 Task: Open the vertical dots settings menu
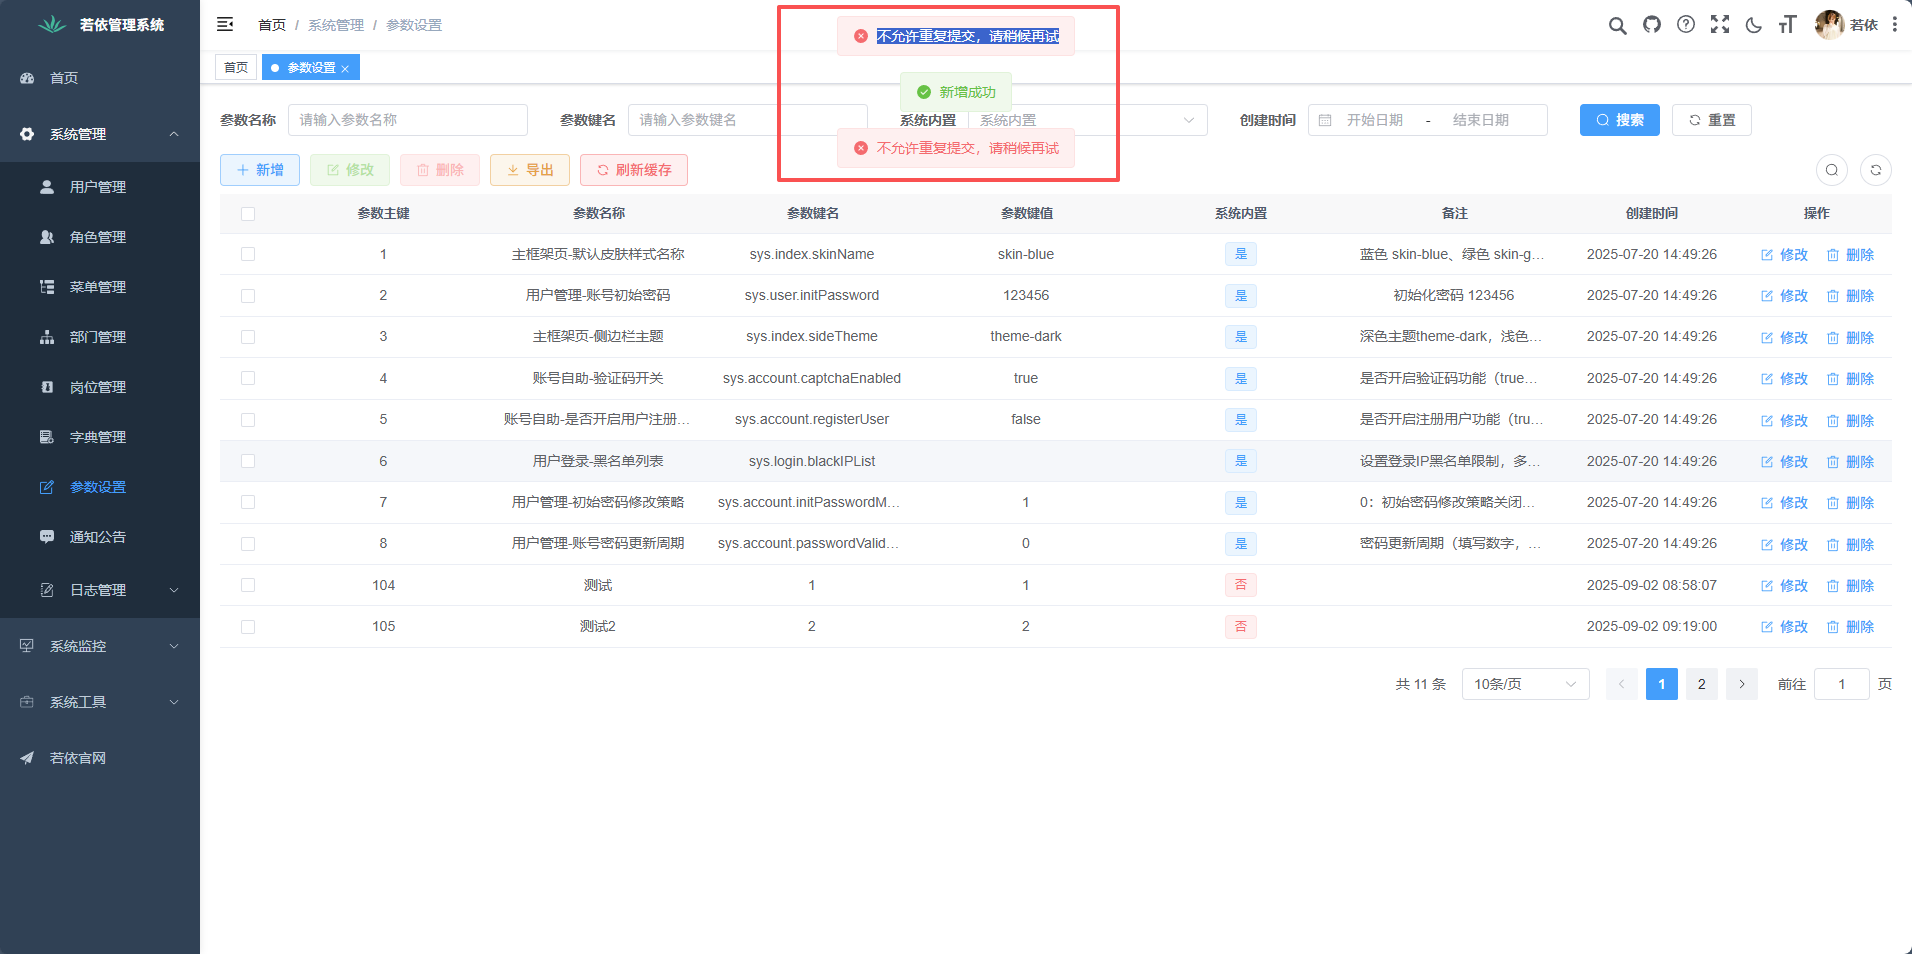point(1895,24)
